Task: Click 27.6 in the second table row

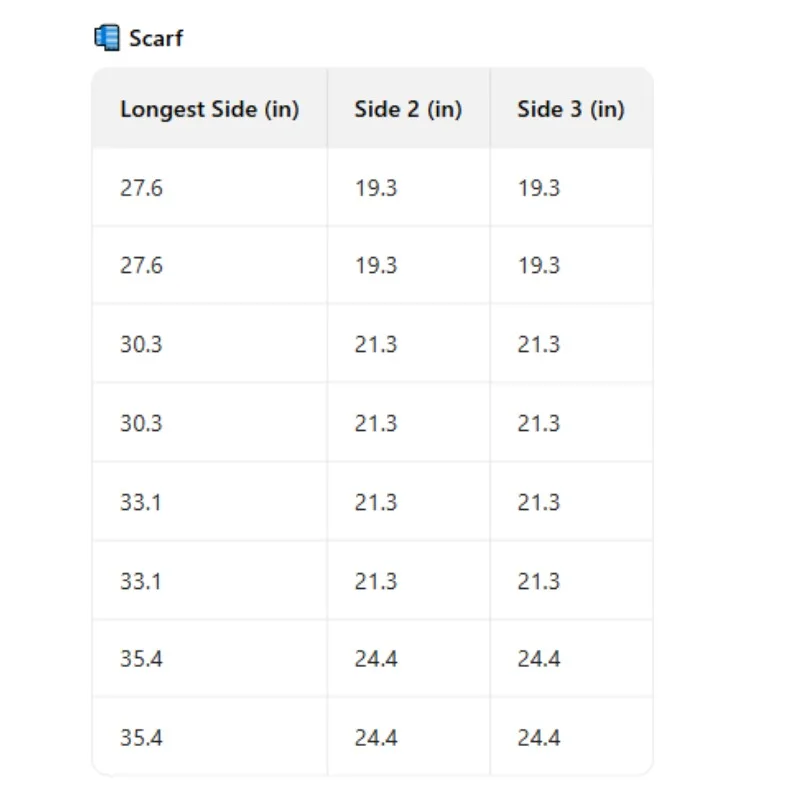Action: pos(141,266)
